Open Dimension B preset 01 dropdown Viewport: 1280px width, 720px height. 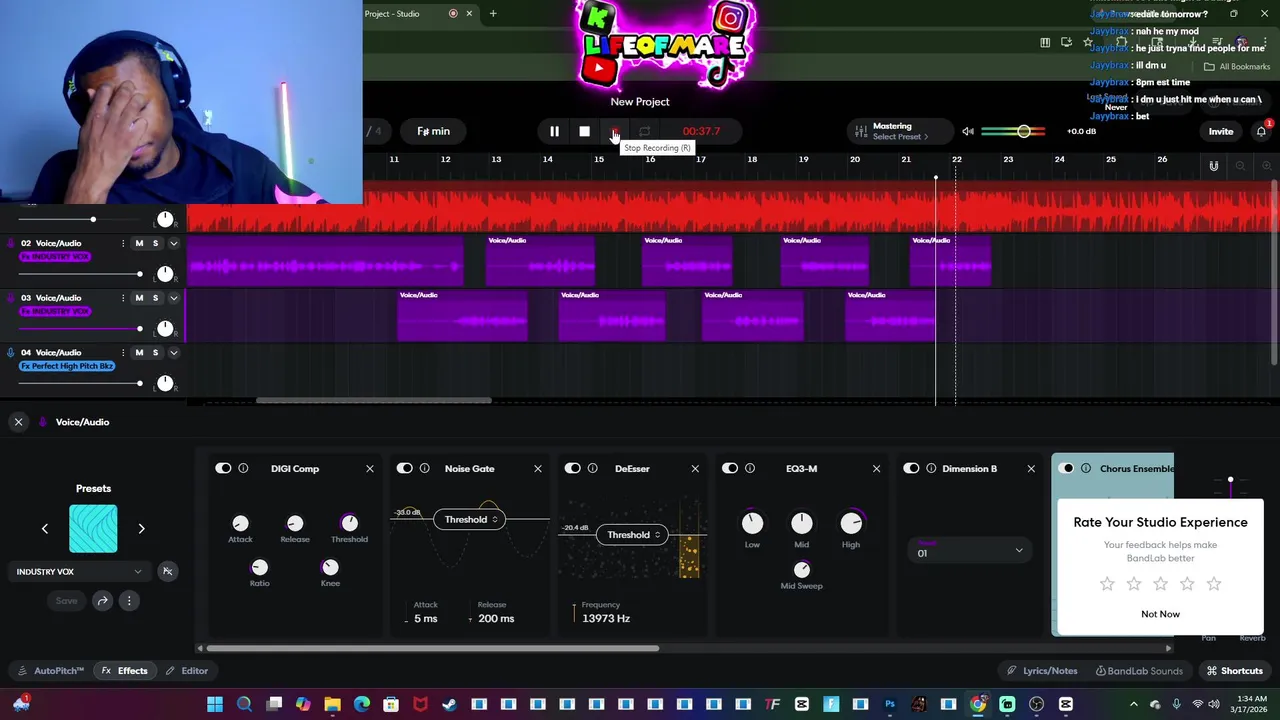point(969,550)
